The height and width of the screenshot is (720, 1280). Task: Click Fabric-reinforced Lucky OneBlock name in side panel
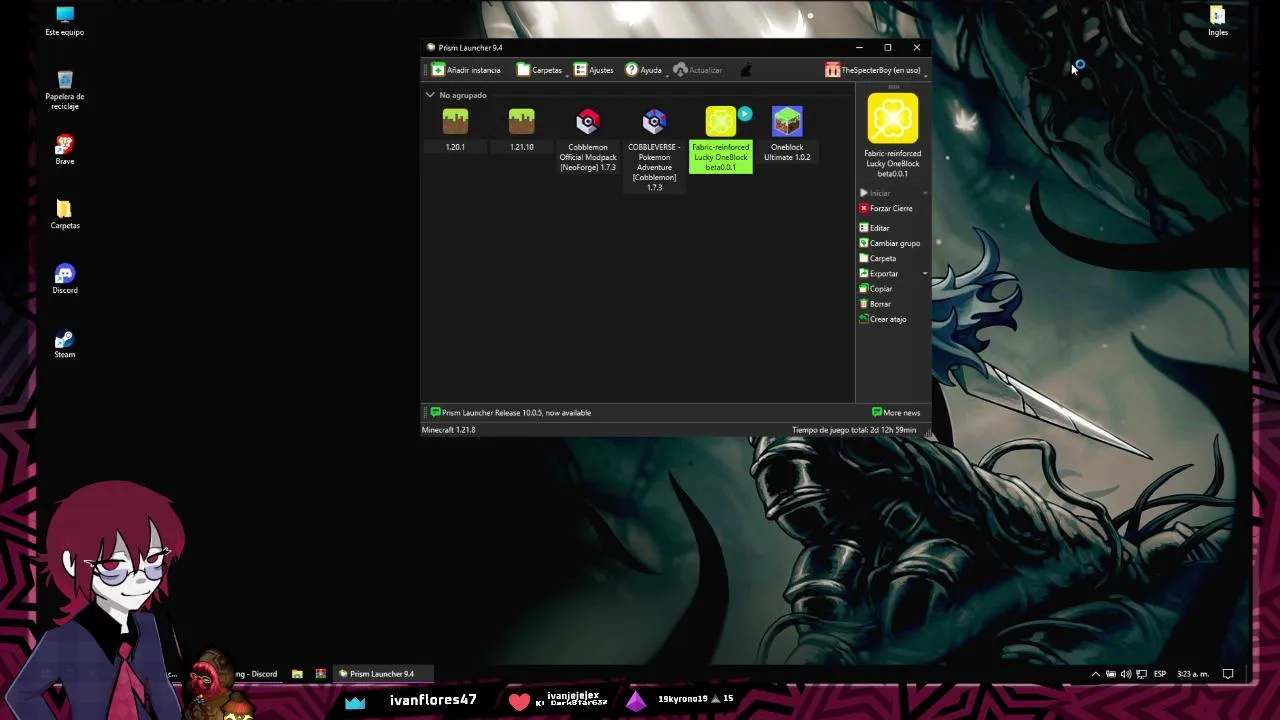(x=893, y=163)
